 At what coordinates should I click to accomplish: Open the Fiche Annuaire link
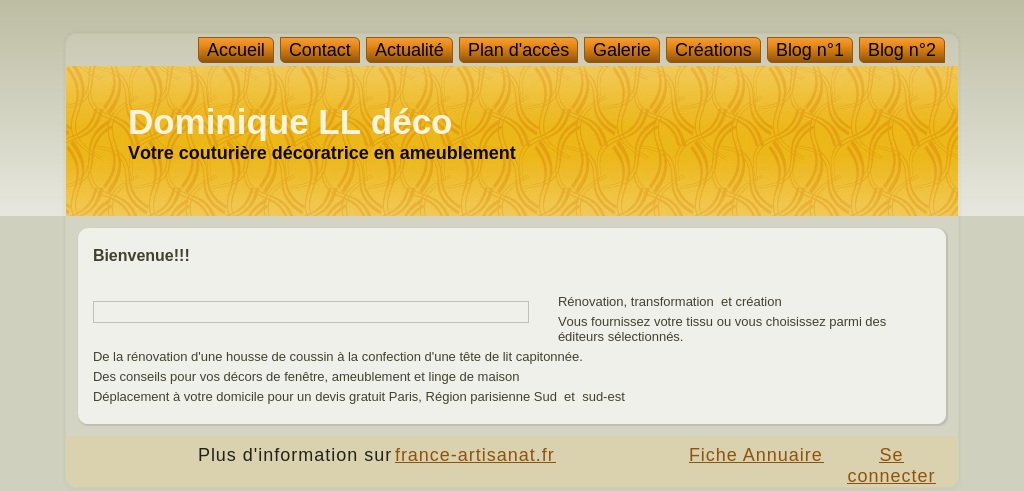point(756,455)
